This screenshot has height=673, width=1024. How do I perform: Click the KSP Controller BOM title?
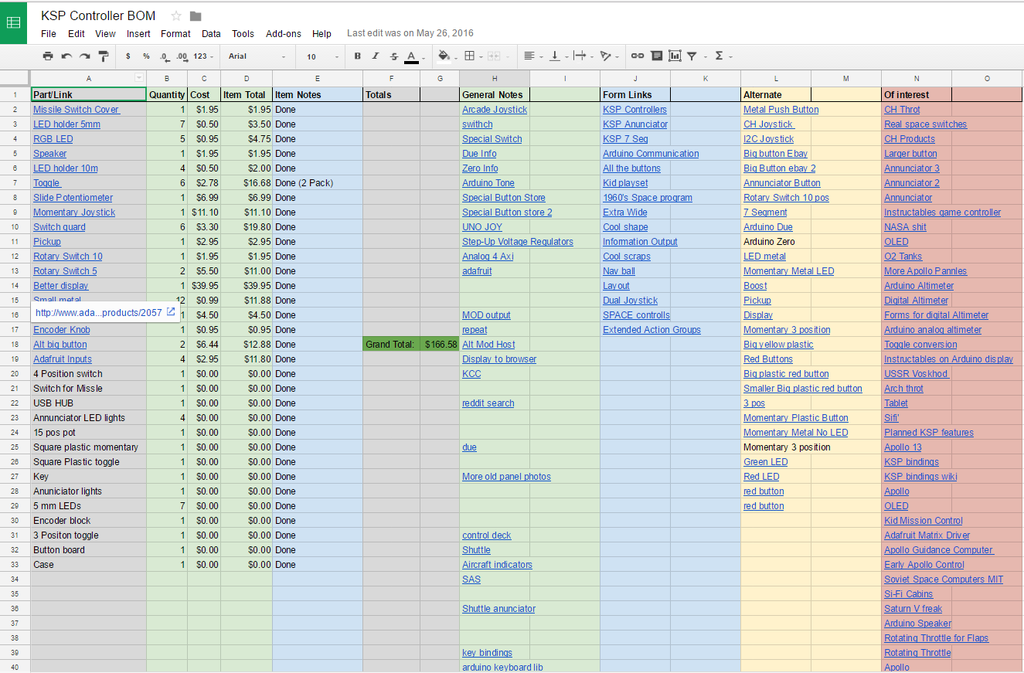(99, 16)
